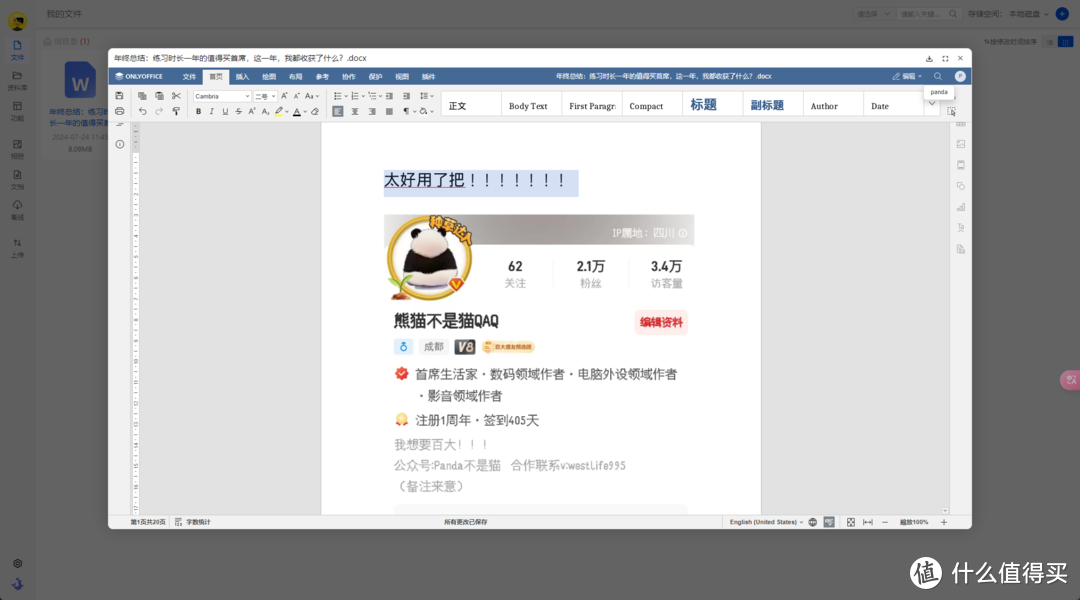
Task: Apply italic formatting
Action: click(x=211, y=111)
